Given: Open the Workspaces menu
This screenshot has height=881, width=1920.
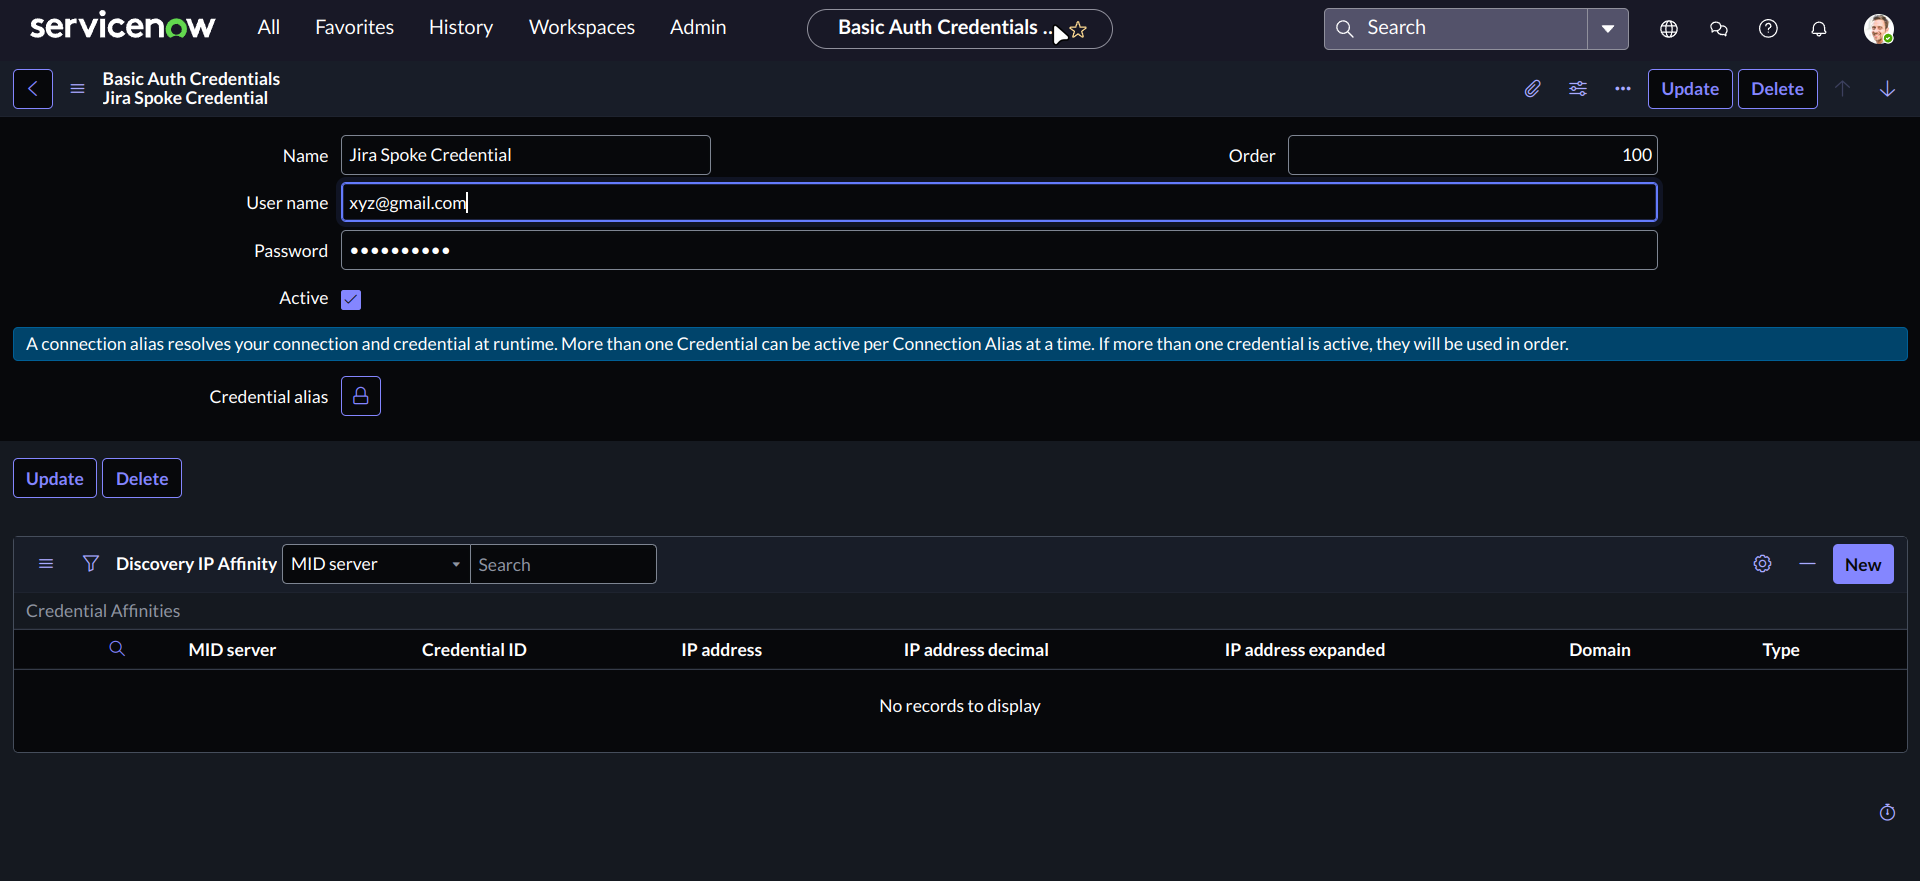Looking at the screenshot, I should coord(581,28).
